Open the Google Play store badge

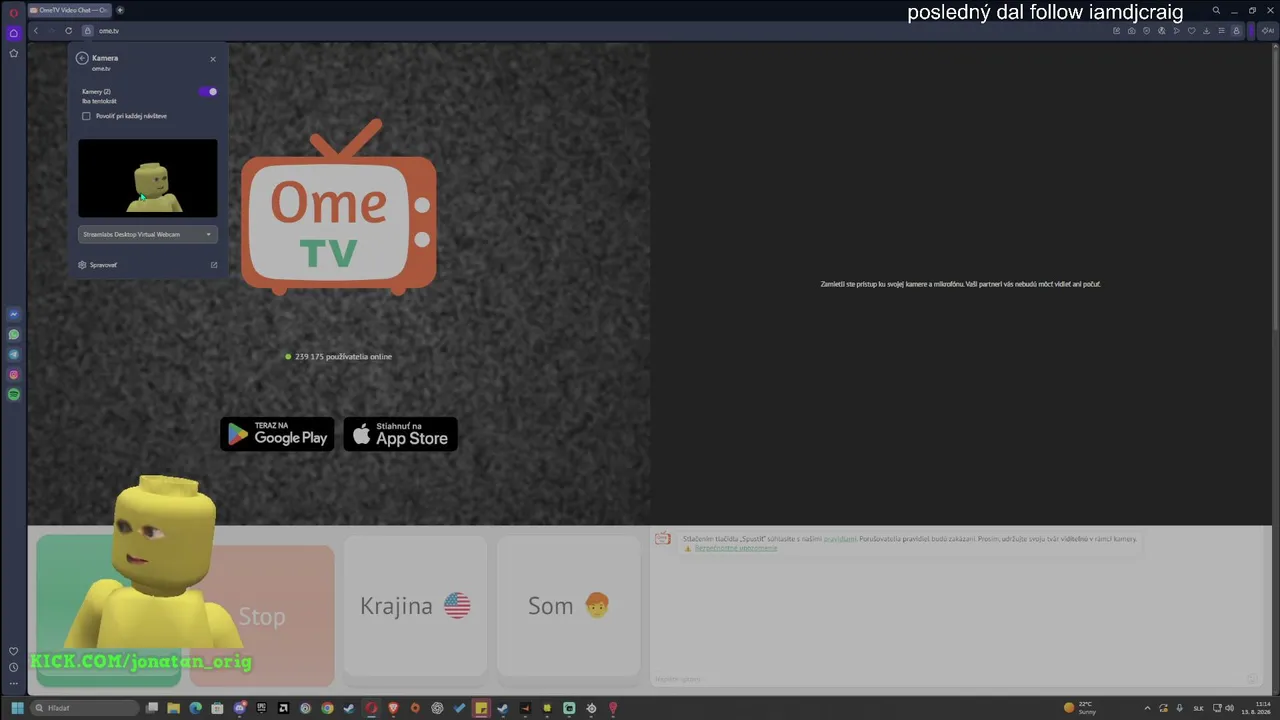point(277,434)
